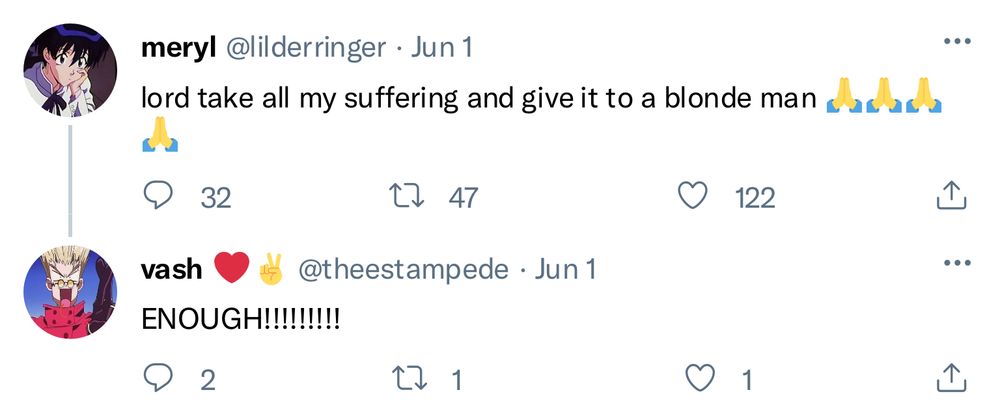Open more options on meryl's tweet
This screenshot has height=420, width=1000.
[957, 42]
